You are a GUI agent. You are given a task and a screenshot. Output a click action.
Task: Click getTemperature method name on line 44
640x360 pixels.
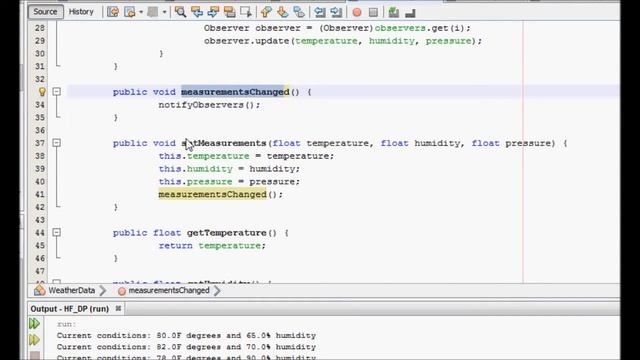[227, 233]
